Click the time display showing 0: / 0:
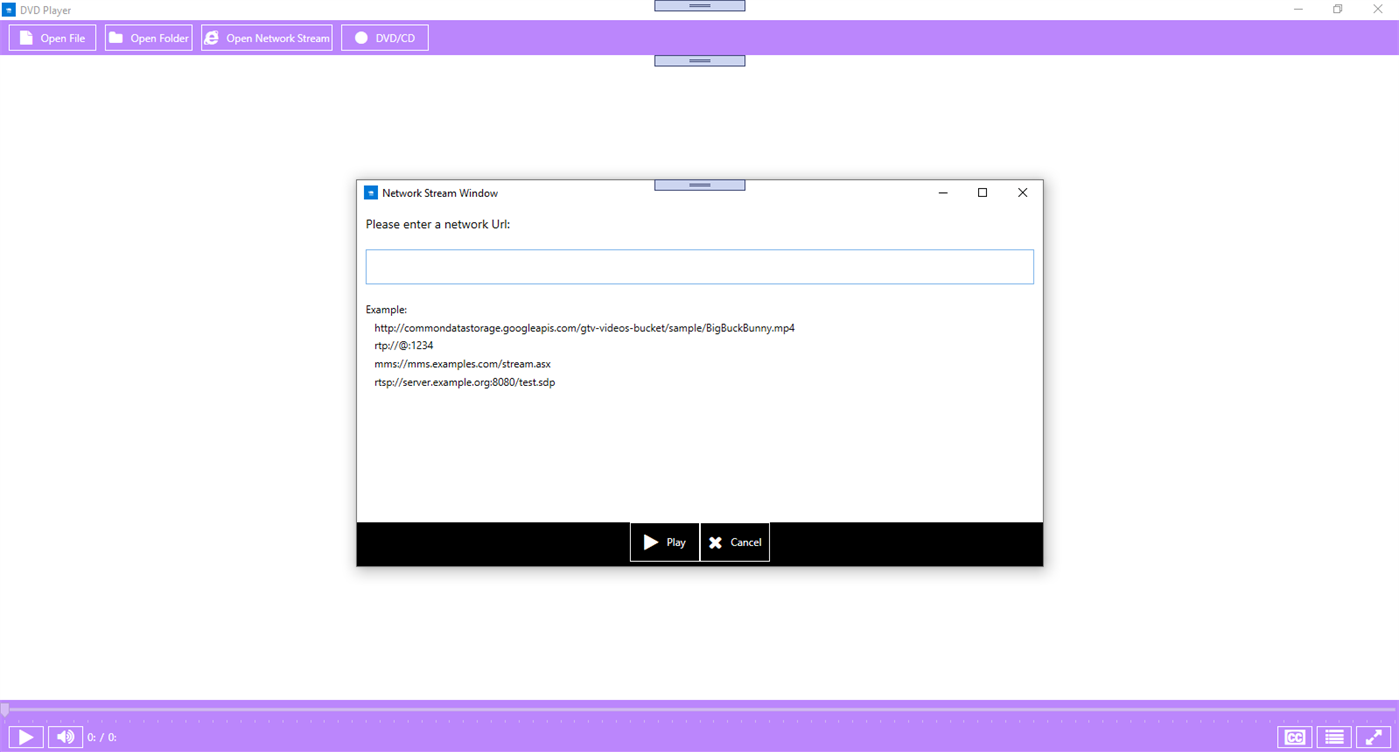The height and width of the screenshot is (752, 1399). (101, 737)
